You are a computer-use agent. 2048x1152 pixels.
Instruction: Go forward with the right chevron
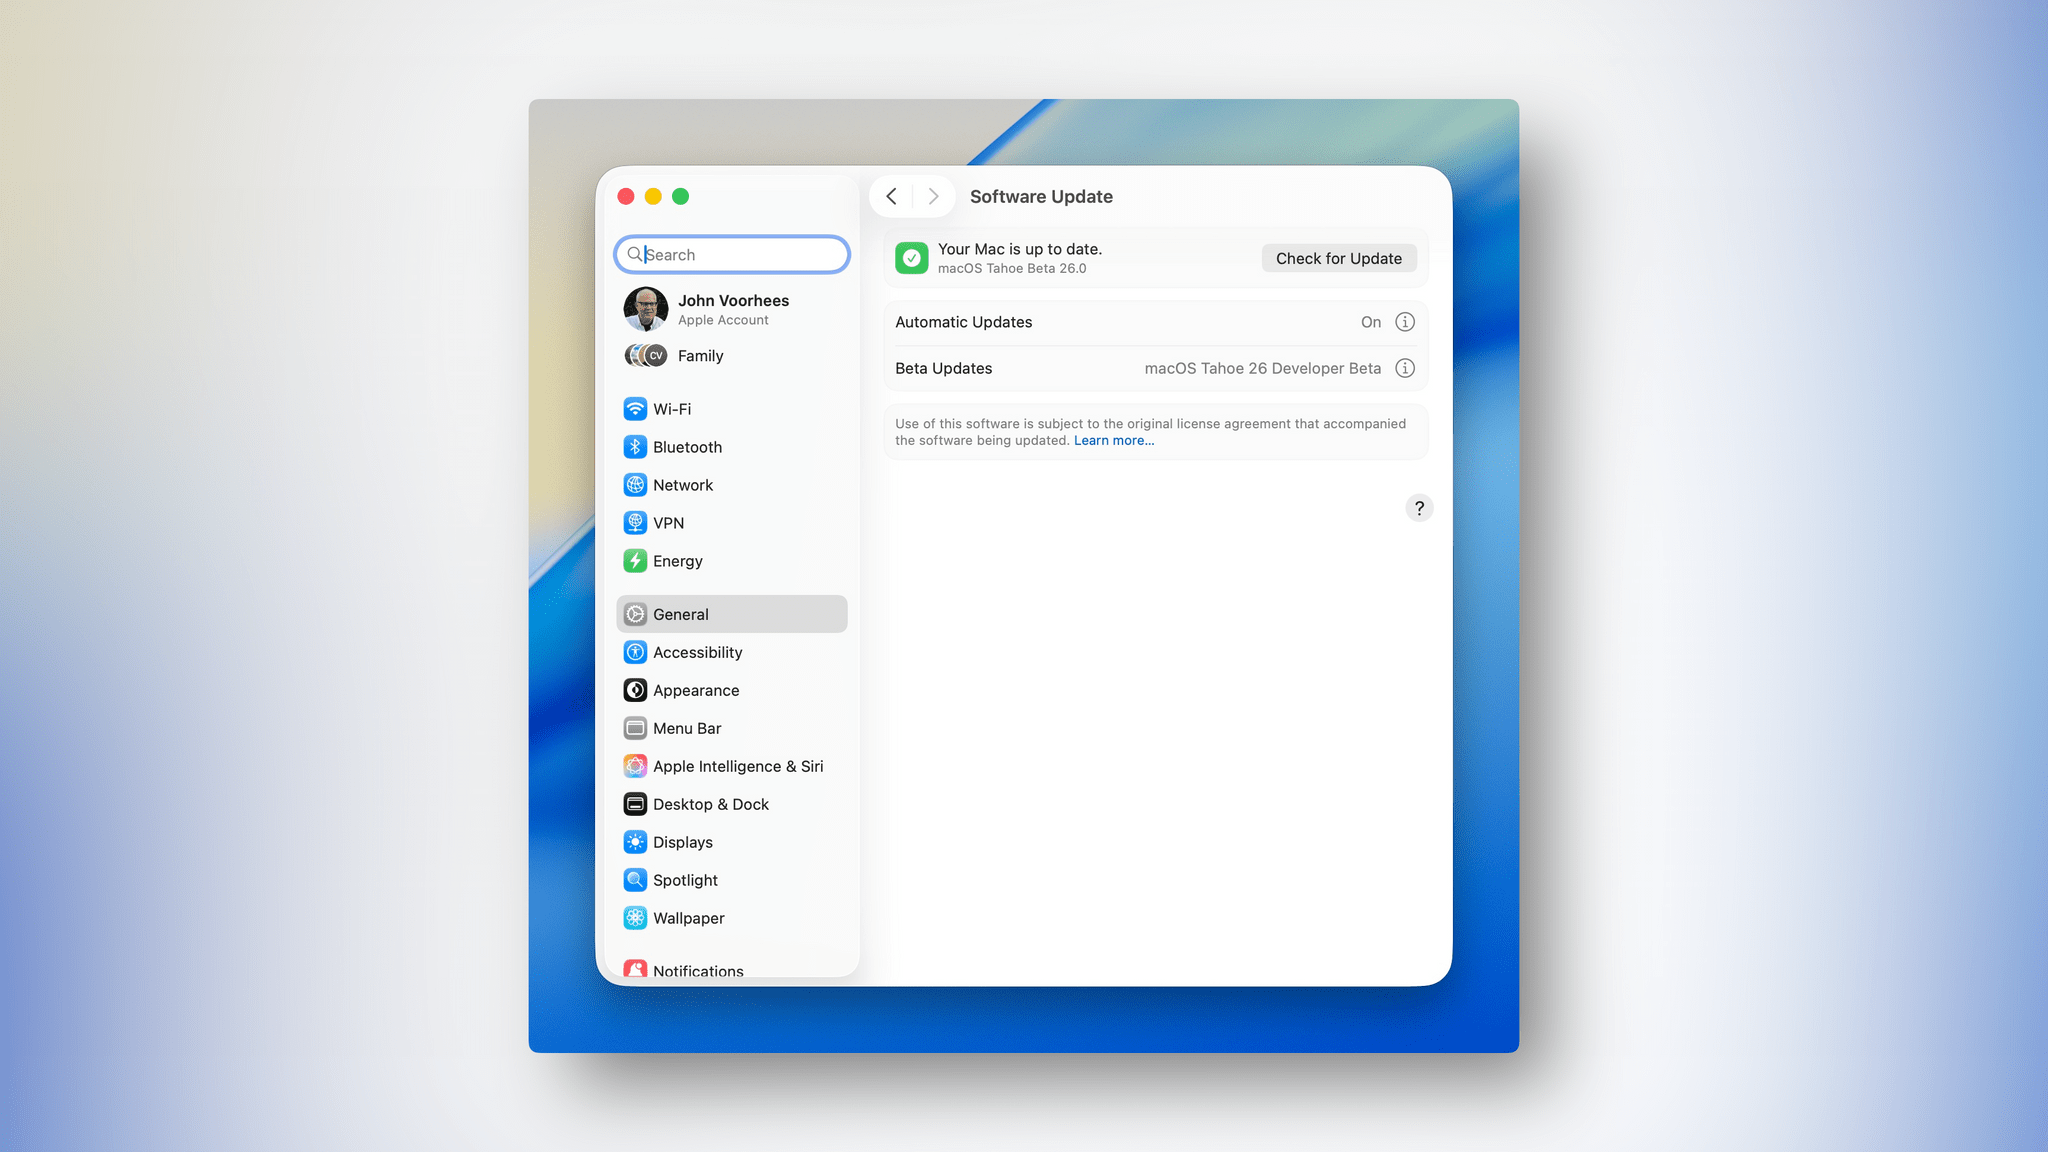point(933,196)
